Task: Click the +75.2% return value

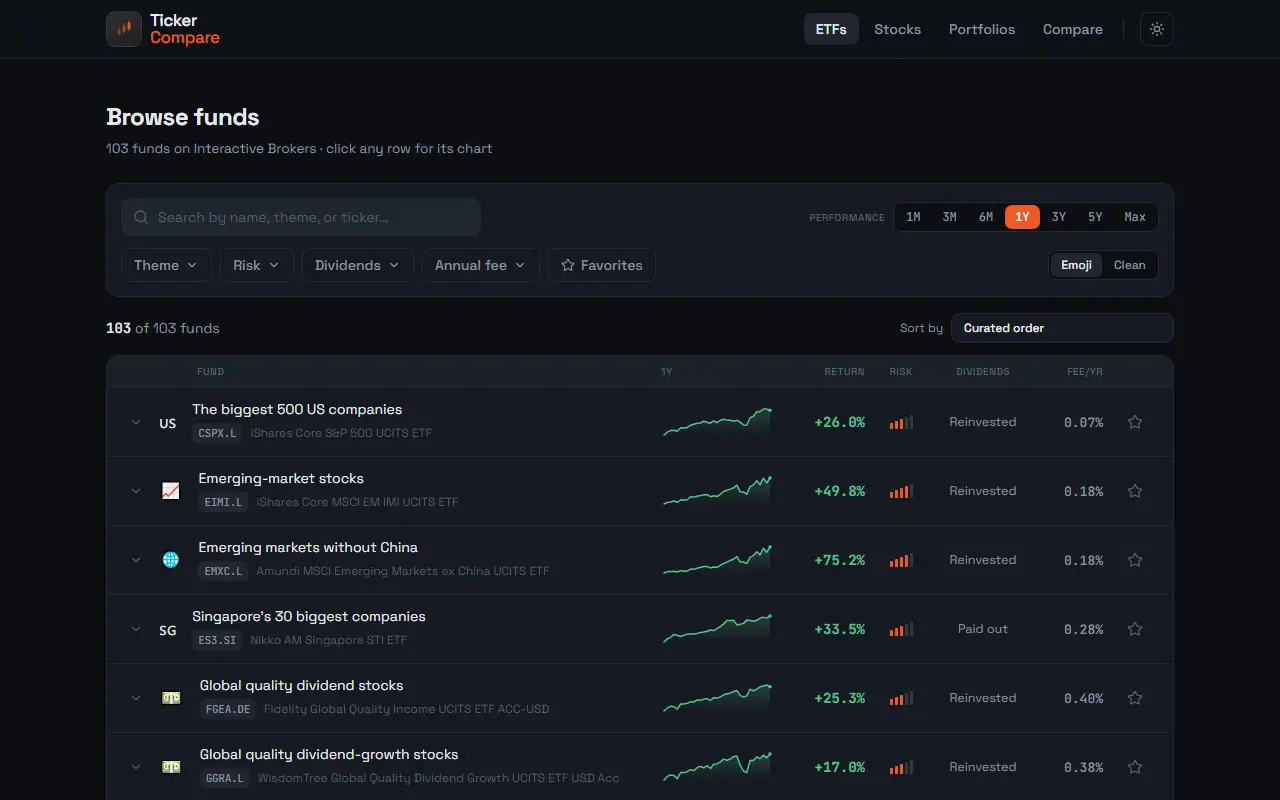Action: tap(840, 560)
